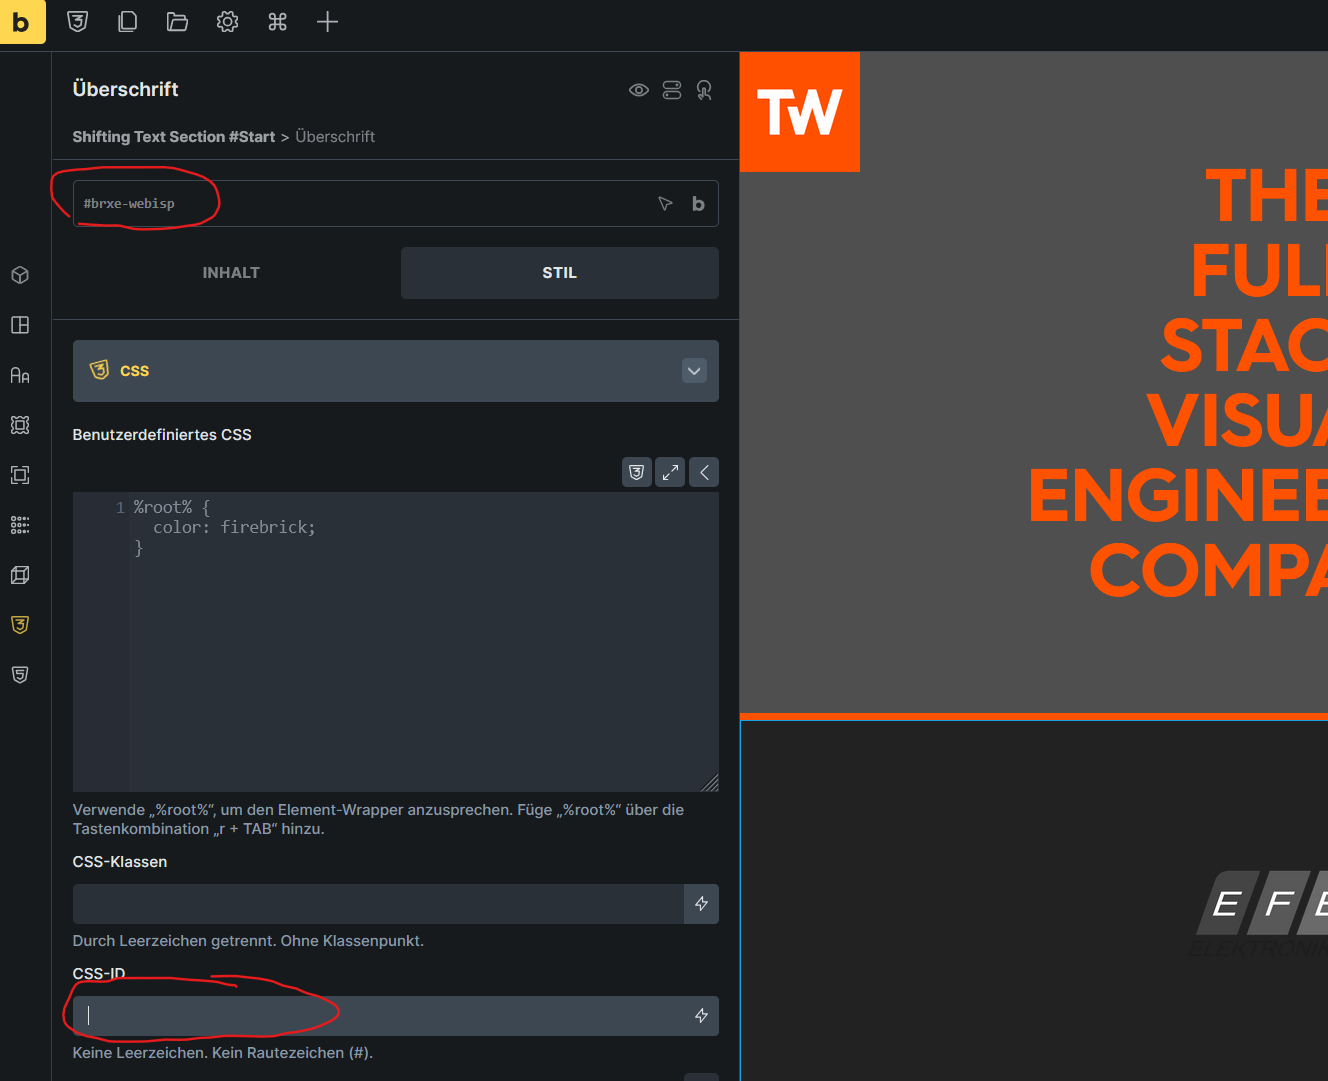Expand the custom CSS editor to fullscreen

coord(670,472)
